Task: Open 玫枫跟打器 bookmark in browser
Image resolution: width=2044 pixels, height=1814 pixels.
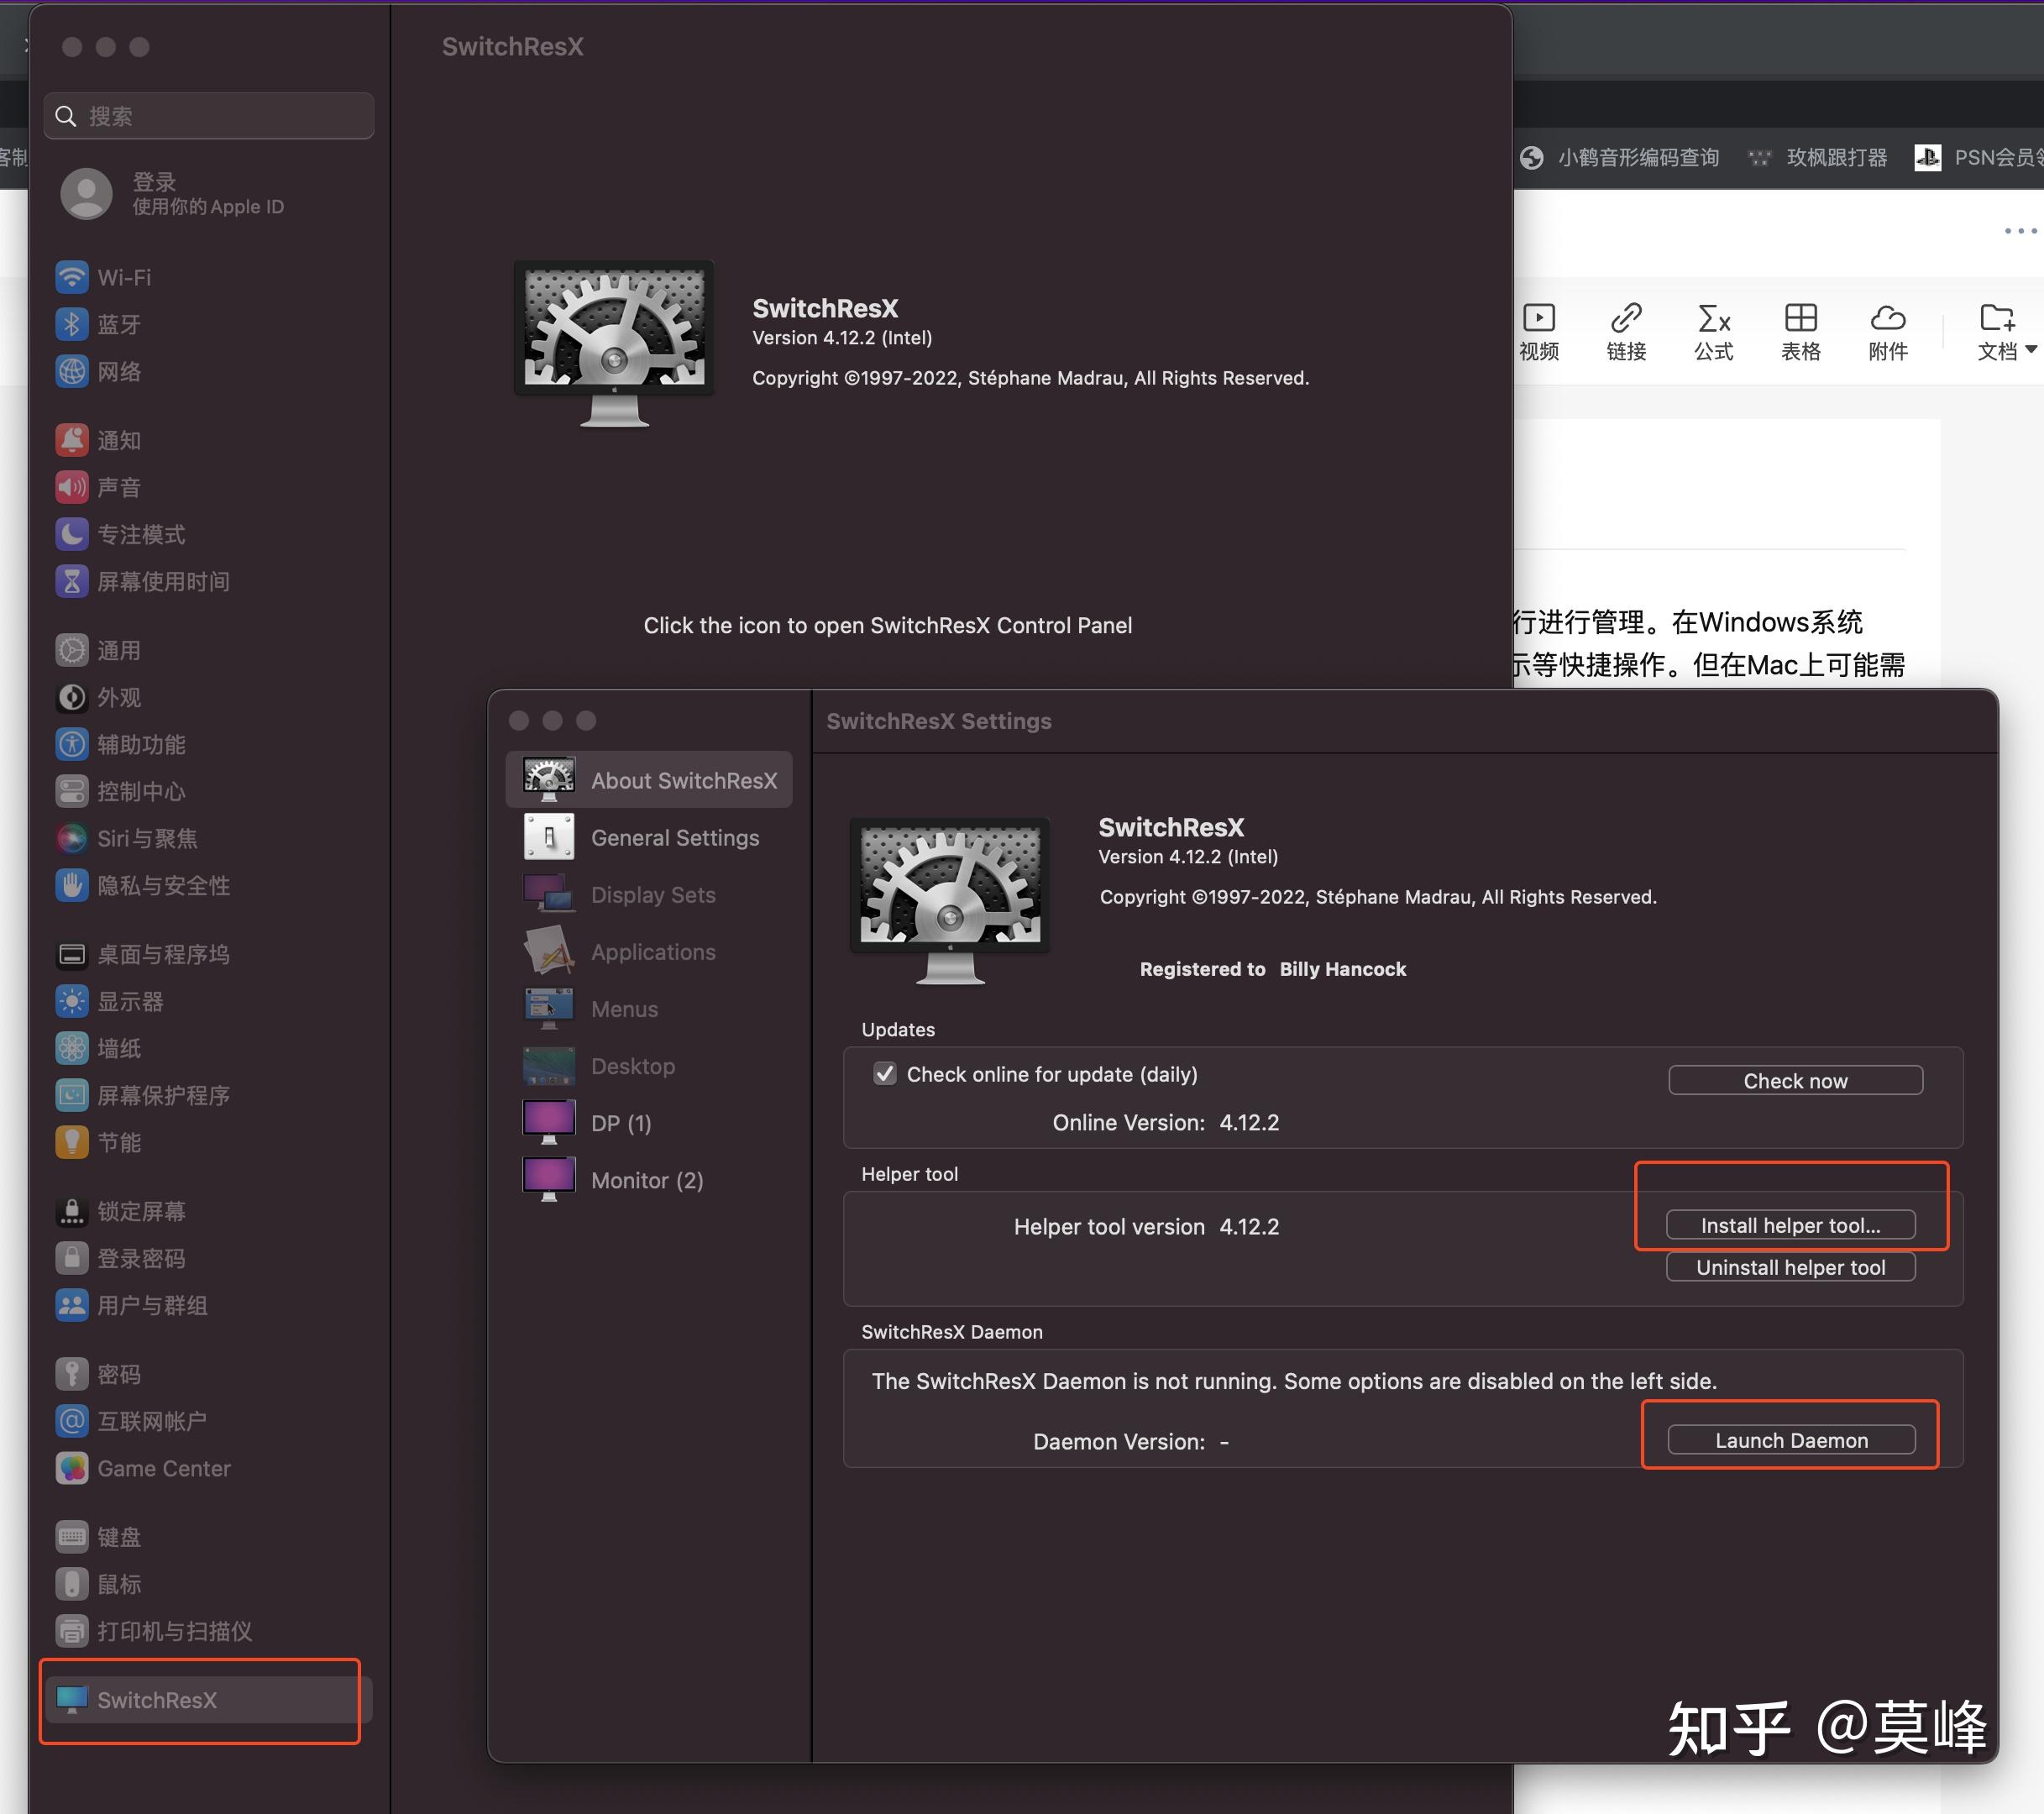Action: [x=1817, y=157]
